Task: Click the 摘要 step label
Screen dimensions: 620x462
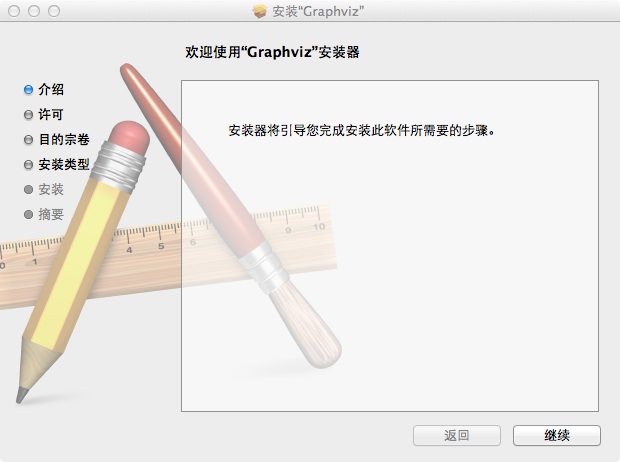Action: click(51, 214)
